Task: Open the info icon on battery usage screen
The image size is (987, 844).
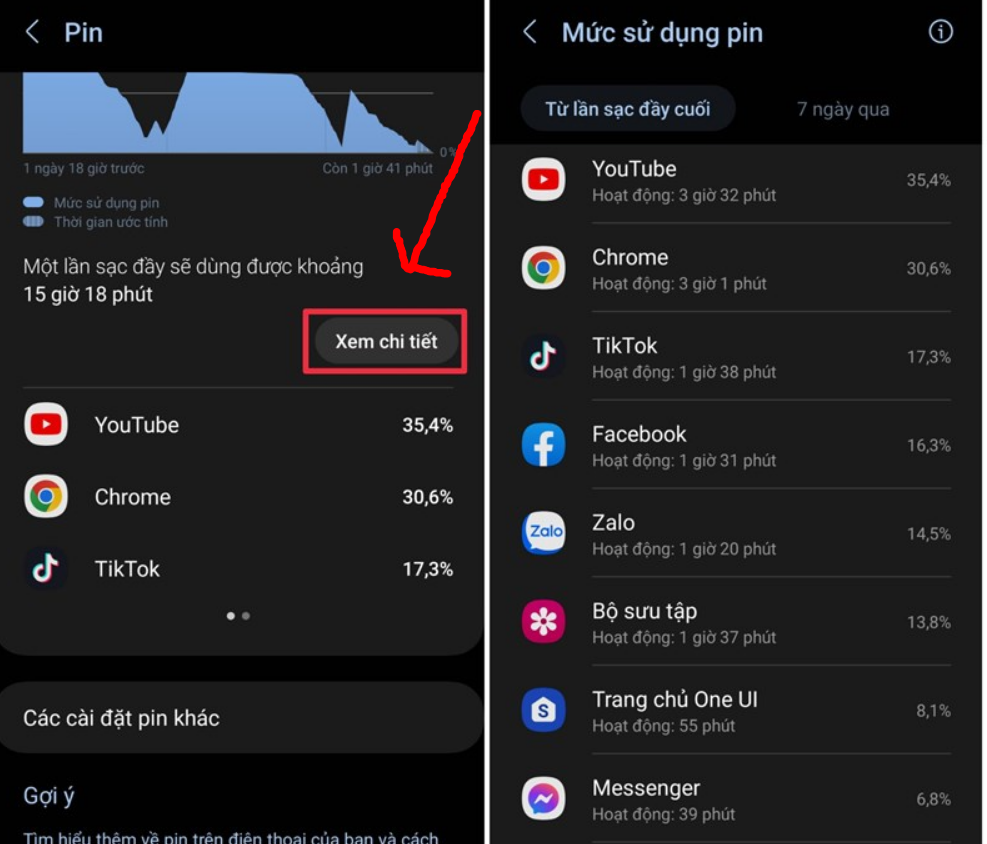Action: pos(940,31)
